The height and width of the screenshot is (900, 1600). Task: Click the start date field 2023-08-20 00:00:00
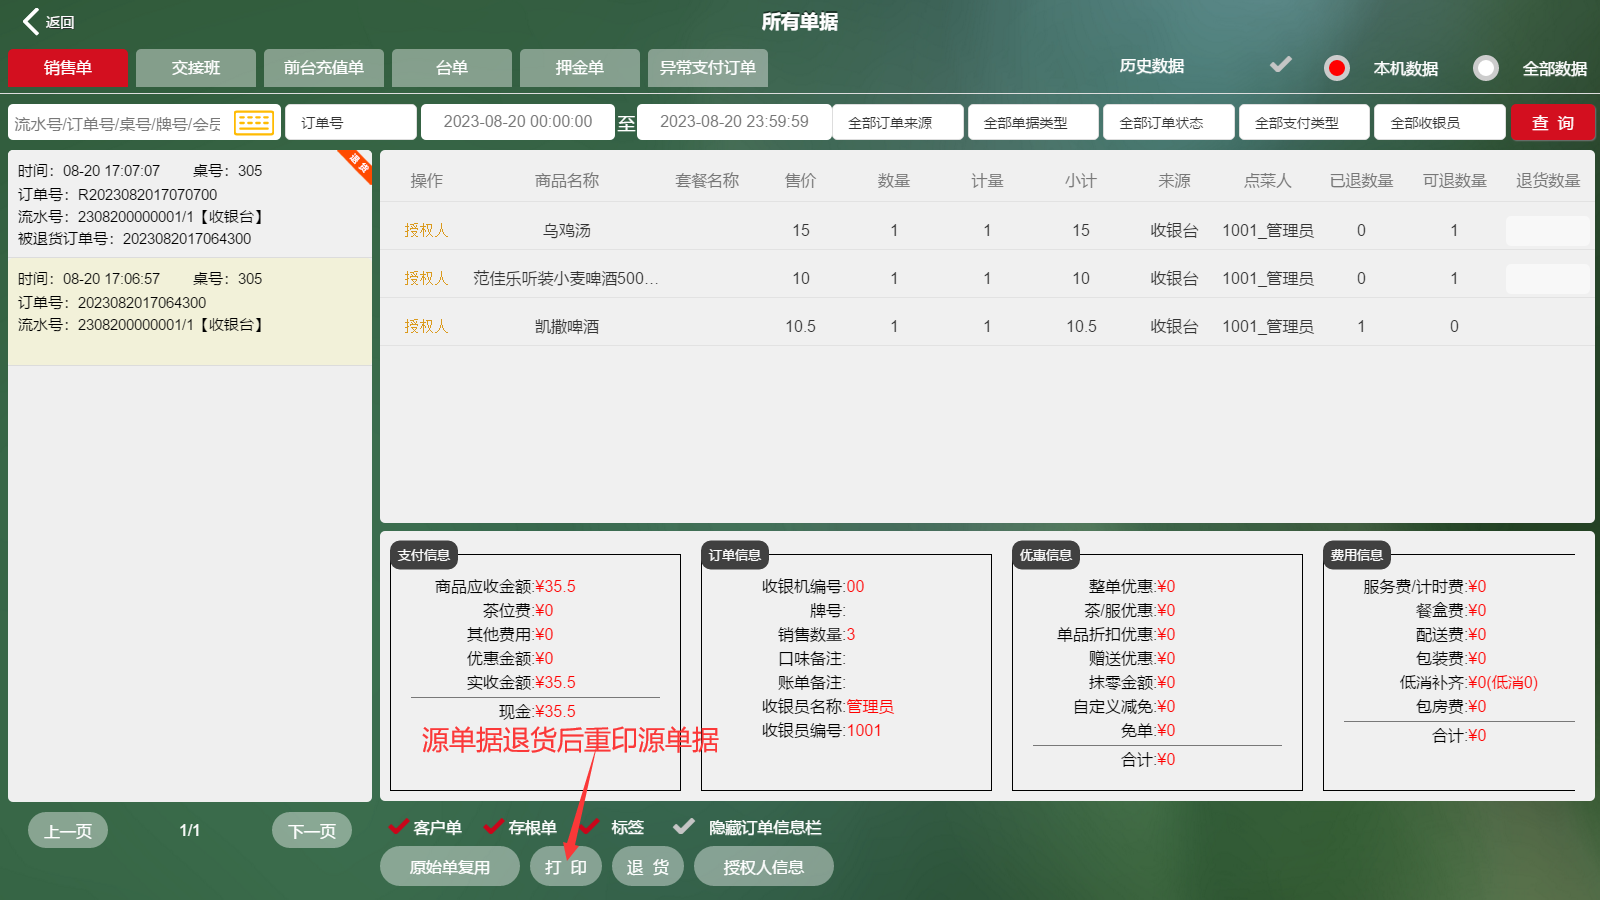[518, 122]
